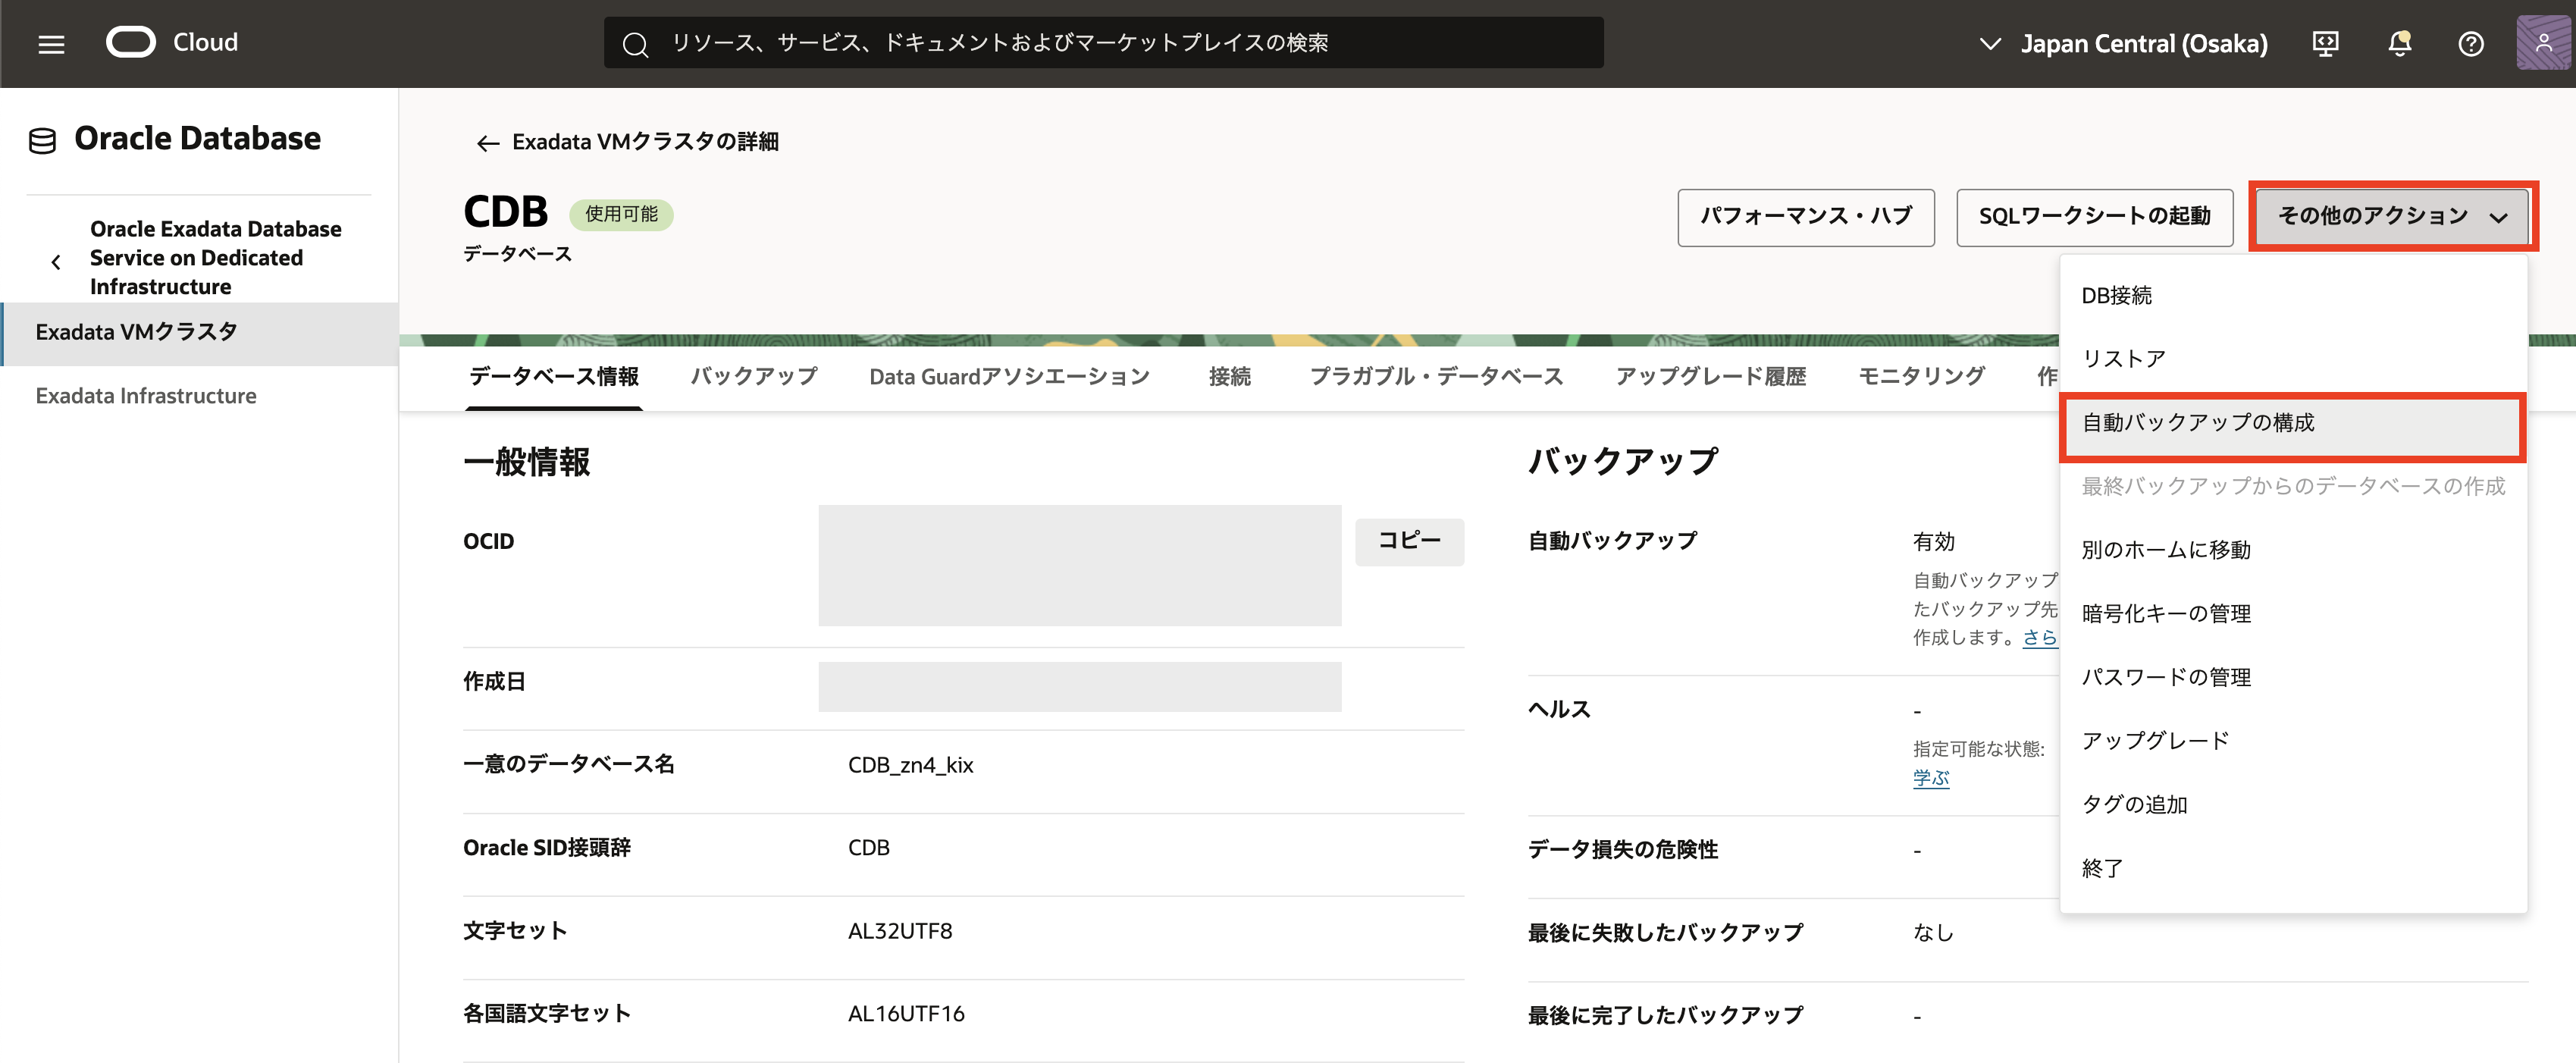
Task: Expand the Japan Central (Osaka) region selector
Action: pyautogui.click(x=2124, y=44)
